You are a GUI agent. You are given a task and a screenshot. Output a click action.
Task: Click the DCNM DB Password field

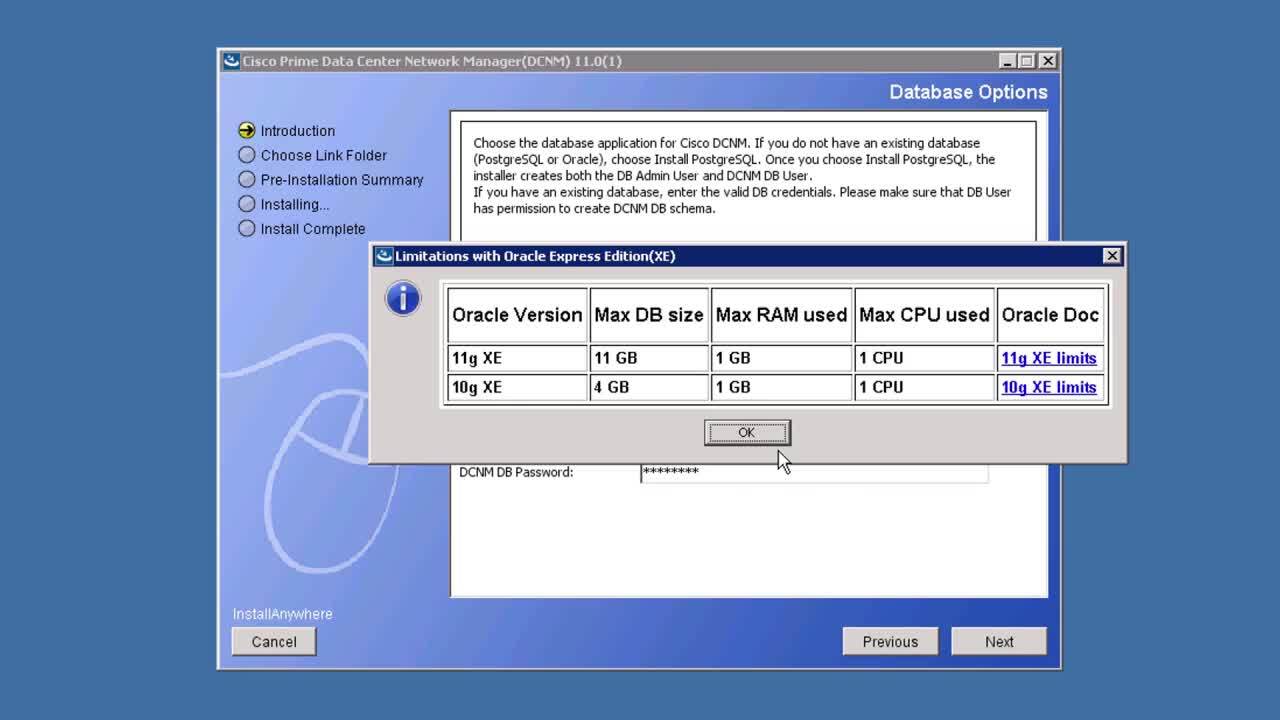point(814,473)
